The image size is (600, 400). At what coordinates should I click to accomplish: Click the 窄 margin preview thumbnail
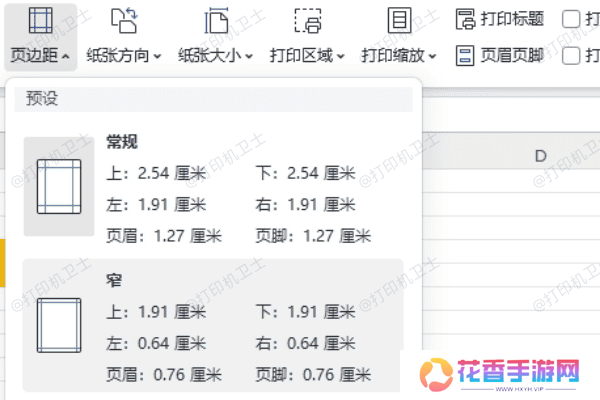59,325
